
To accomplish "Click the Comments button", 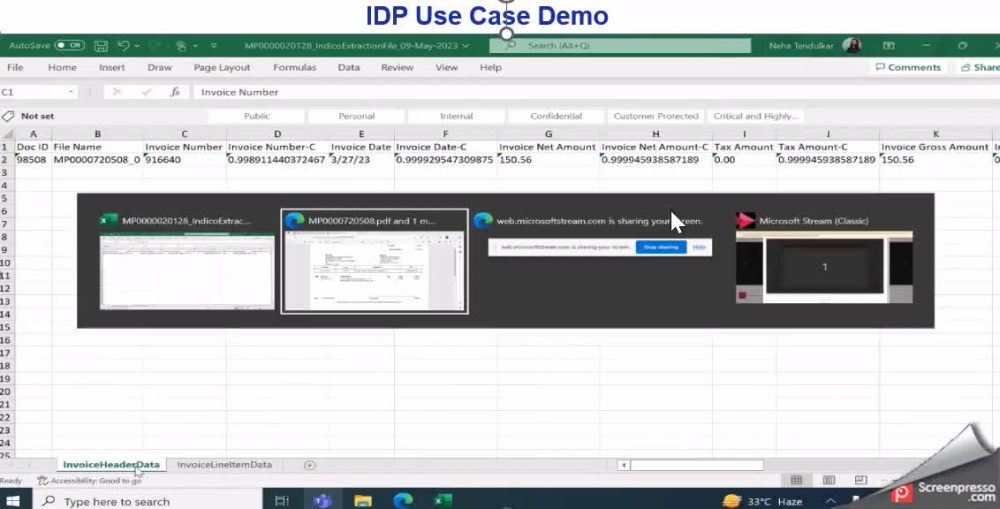I will click(908, 67).
